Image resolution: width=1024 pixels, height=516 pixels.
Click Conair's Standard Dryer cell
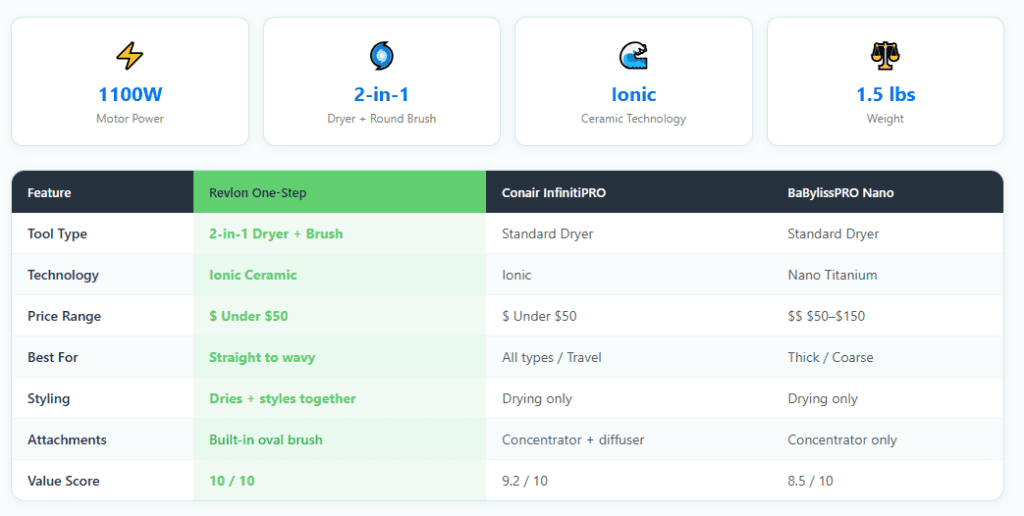[x=629, y=234]
